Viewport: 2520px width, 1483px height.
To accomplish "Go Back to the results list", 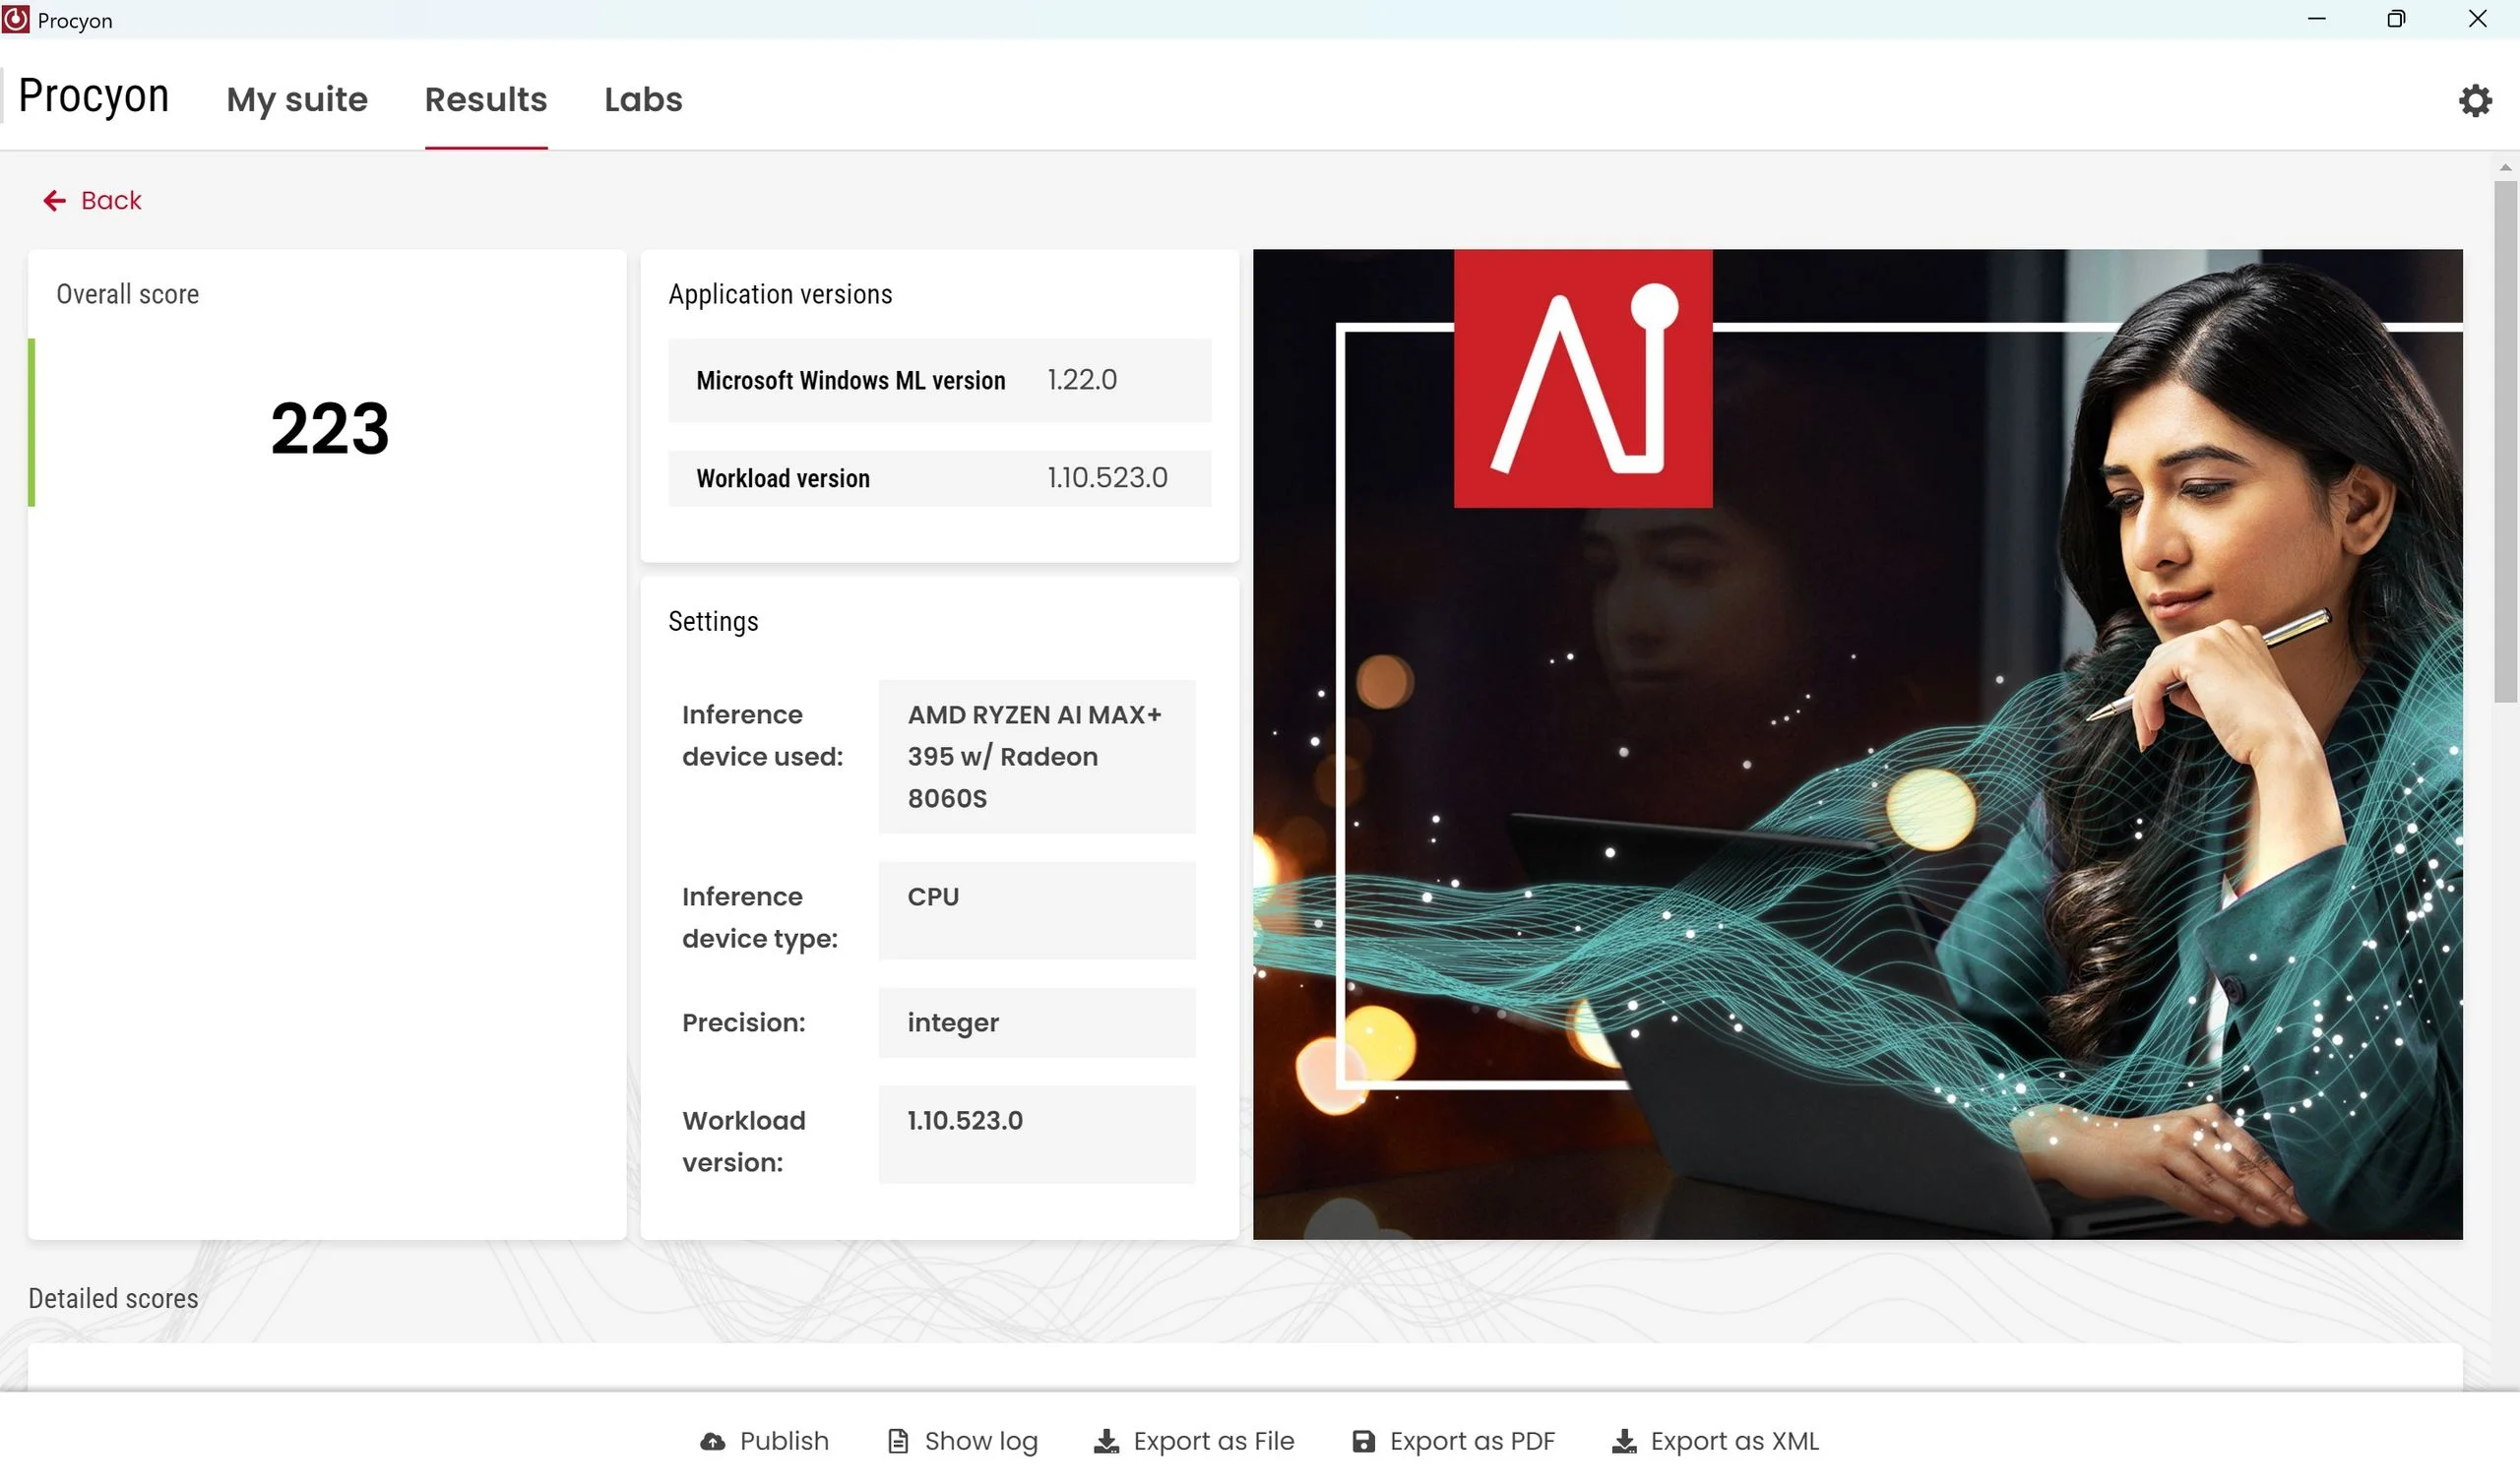I will click(x=110, y=201).
